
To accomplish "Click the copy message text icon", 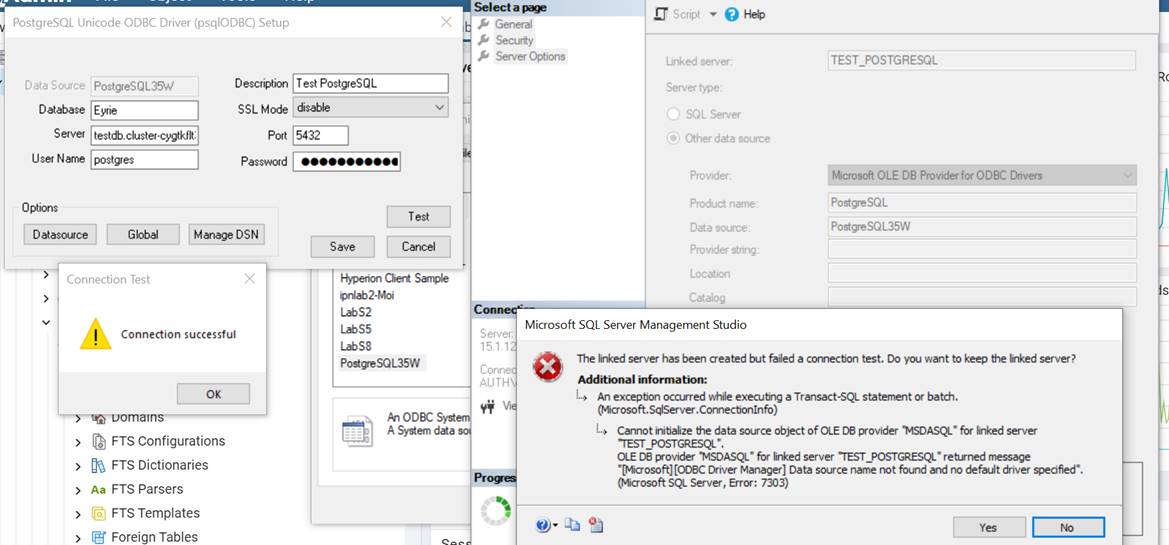I will [572, 525].
